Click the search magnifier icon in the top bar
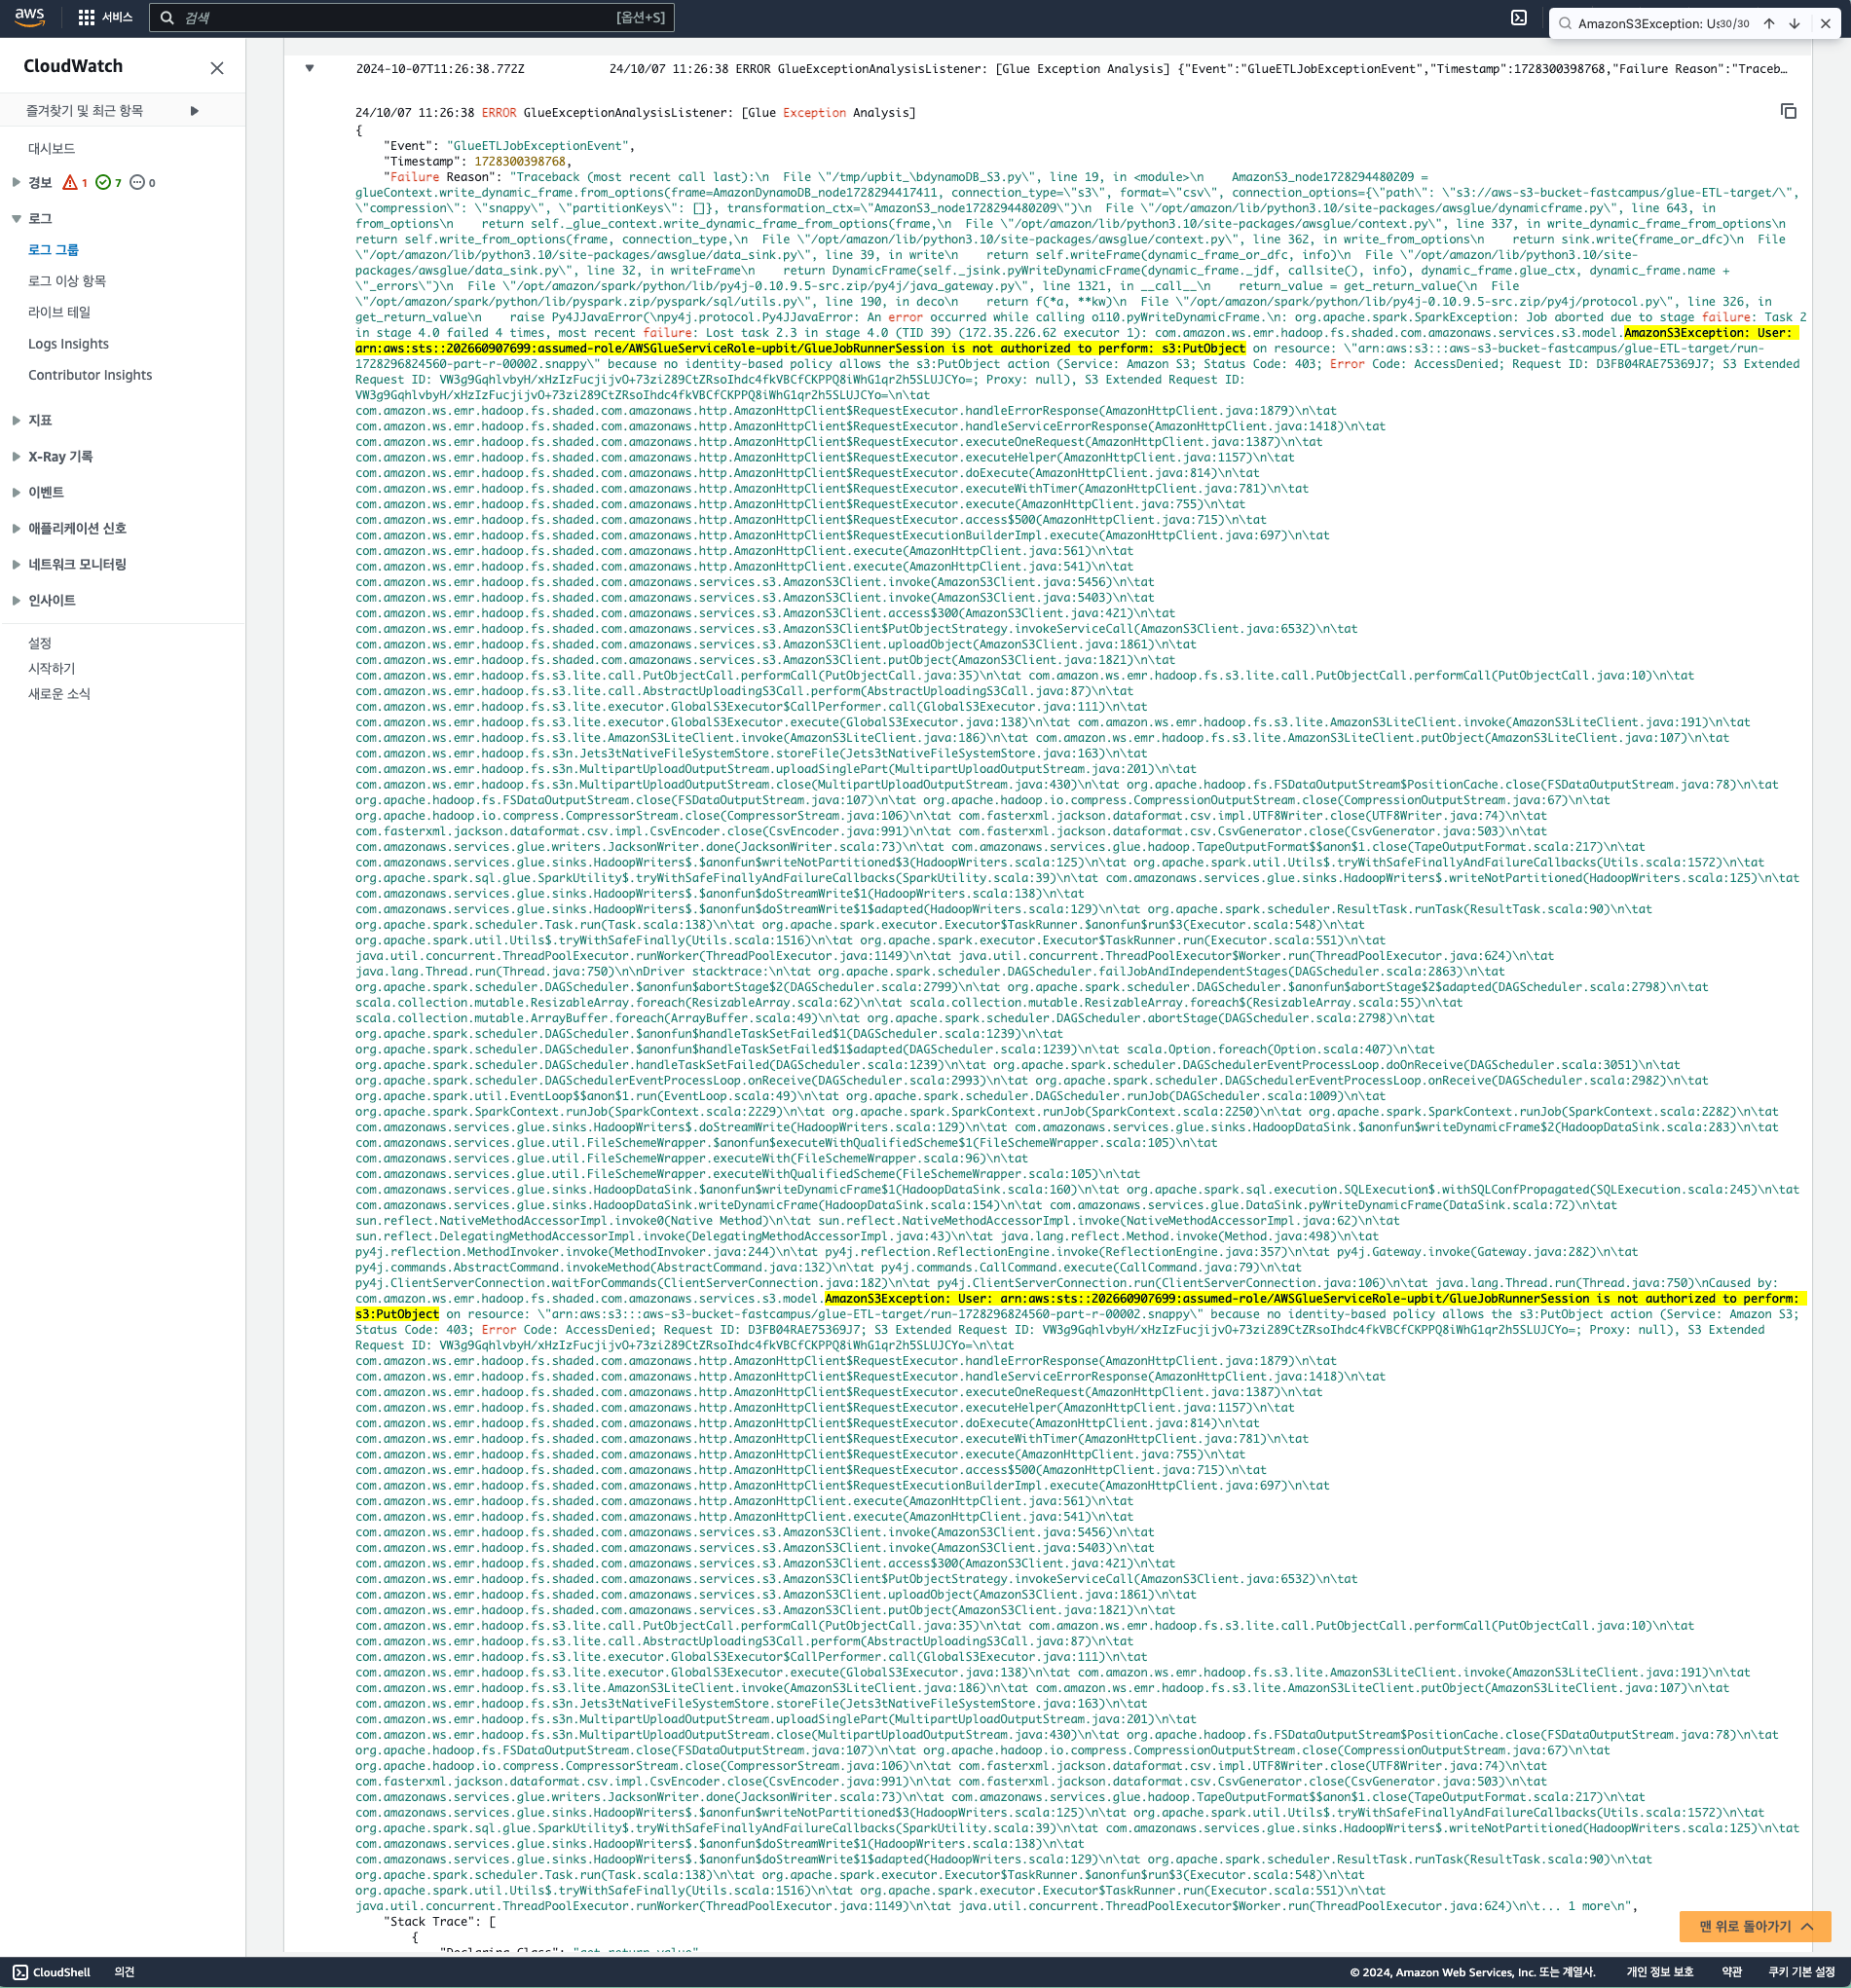The height and width of the screenshot is (1988, 1851). click(167, 17)
